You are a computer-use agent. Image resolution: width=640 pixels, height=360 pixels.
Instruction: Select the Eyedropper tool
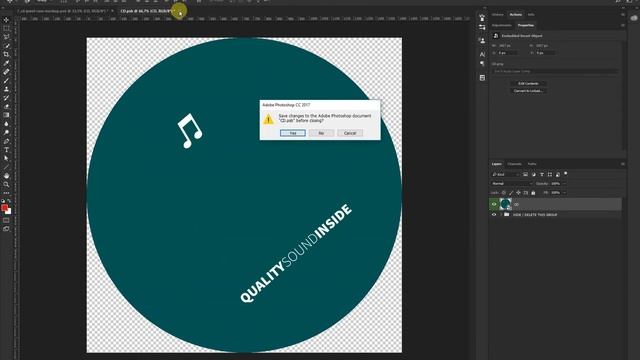6,63
